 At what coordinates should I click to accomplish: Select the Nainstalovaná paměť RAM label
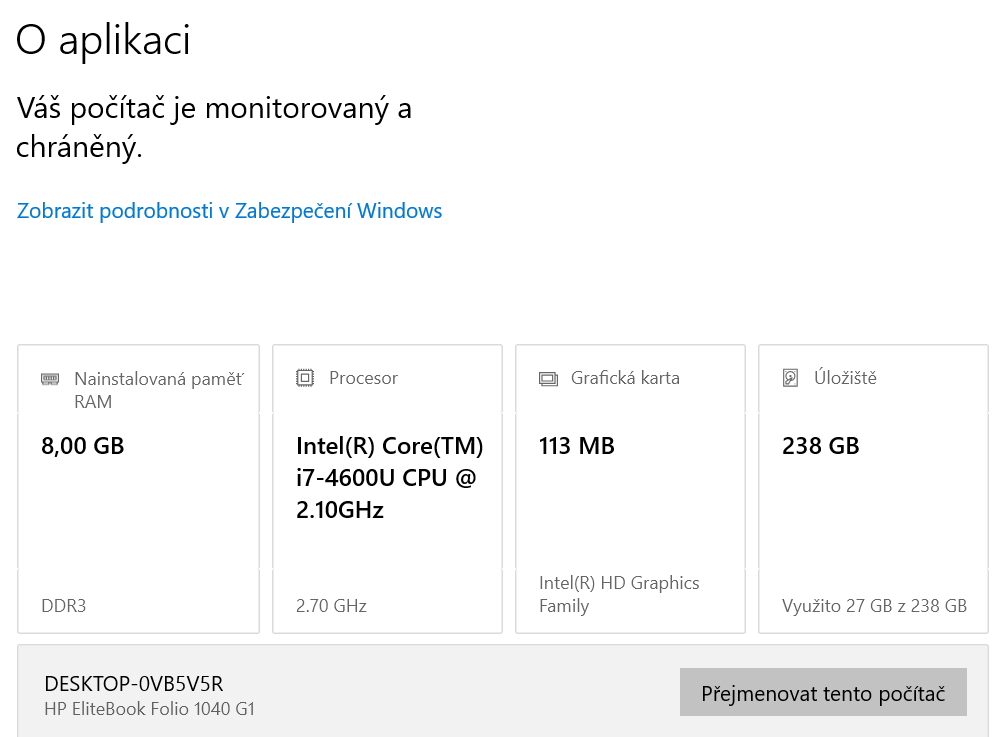coord(158,390)
